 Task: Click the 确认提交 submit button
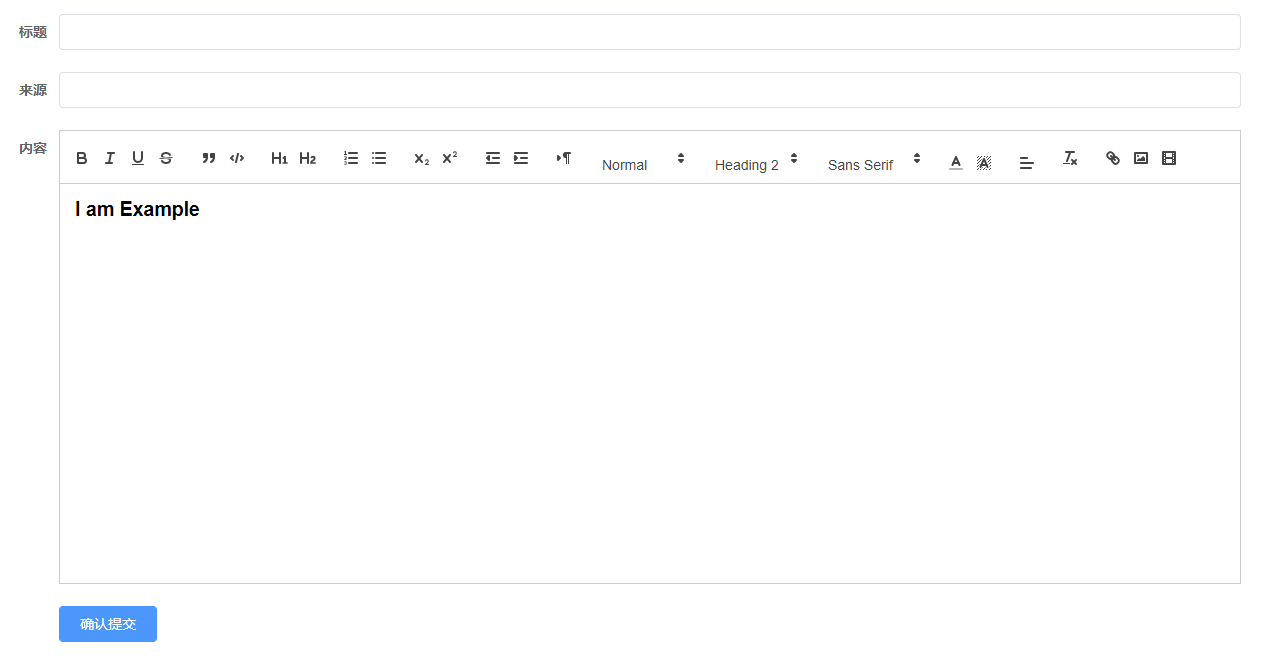point(108,624)
